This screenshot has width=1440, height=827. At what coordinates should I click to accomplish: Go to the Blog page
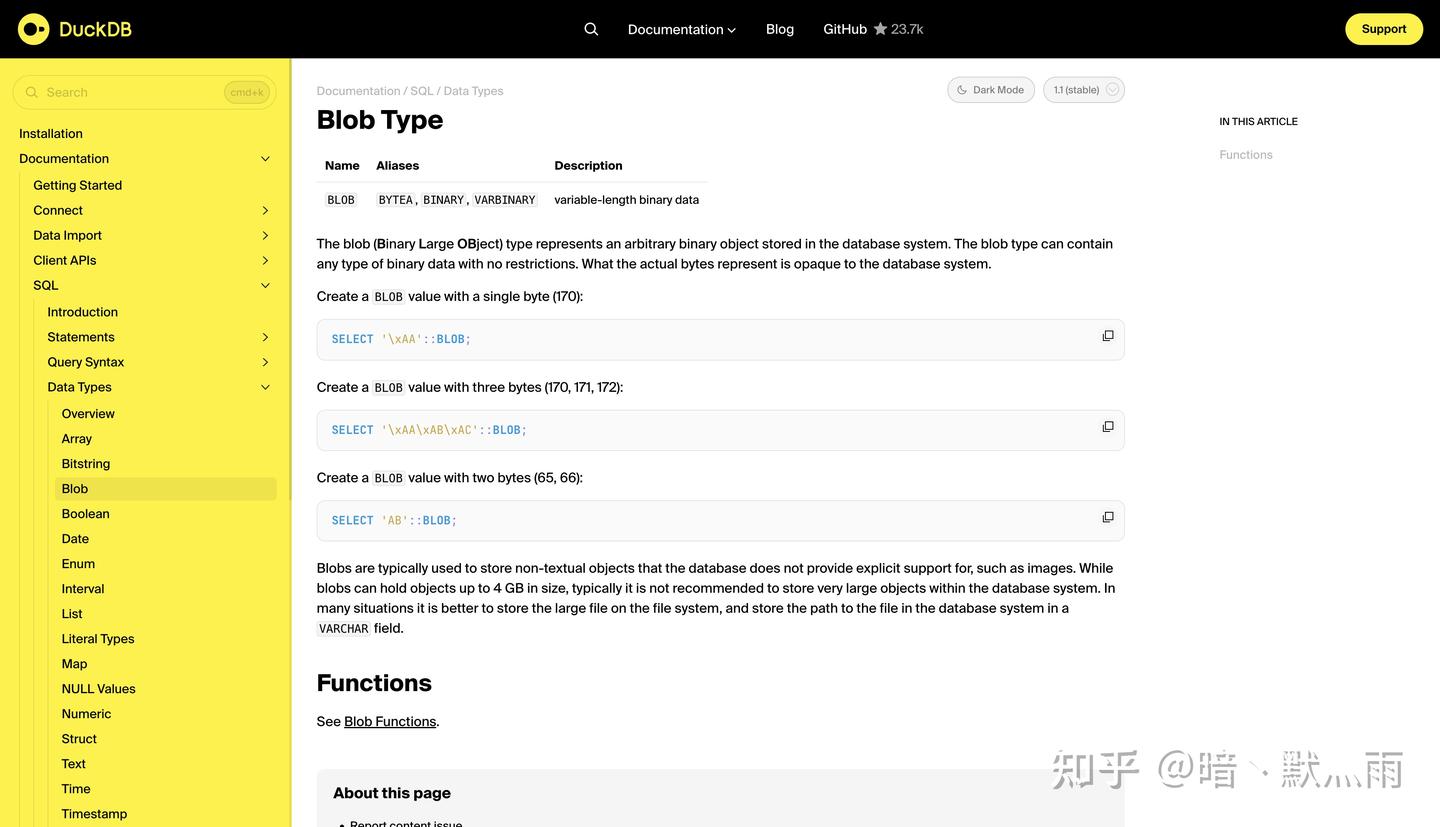[x=779, y=28]
